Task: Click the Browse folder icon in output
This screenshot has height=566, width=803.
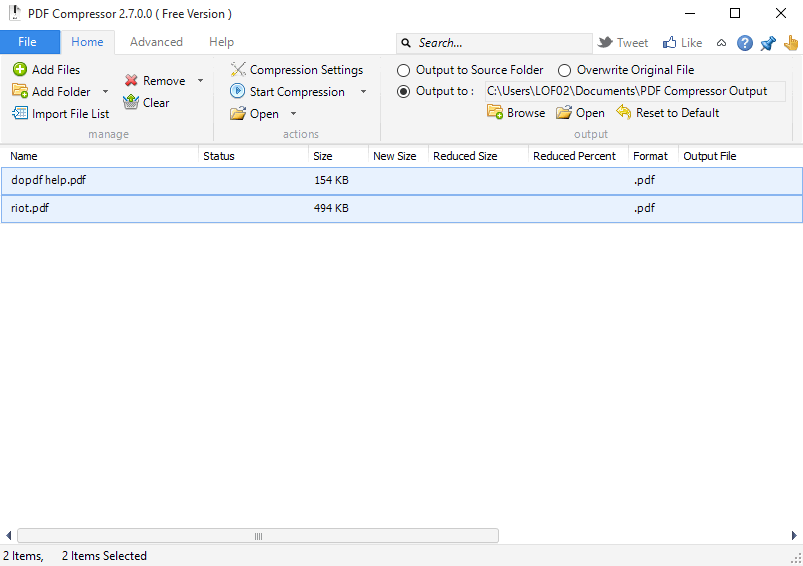Action: coord(495,112)
